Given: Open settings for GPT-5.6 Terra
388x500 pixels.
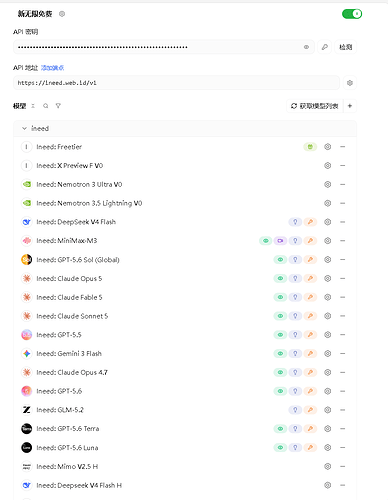Looking at the screenshot, I should click(328, 429).
